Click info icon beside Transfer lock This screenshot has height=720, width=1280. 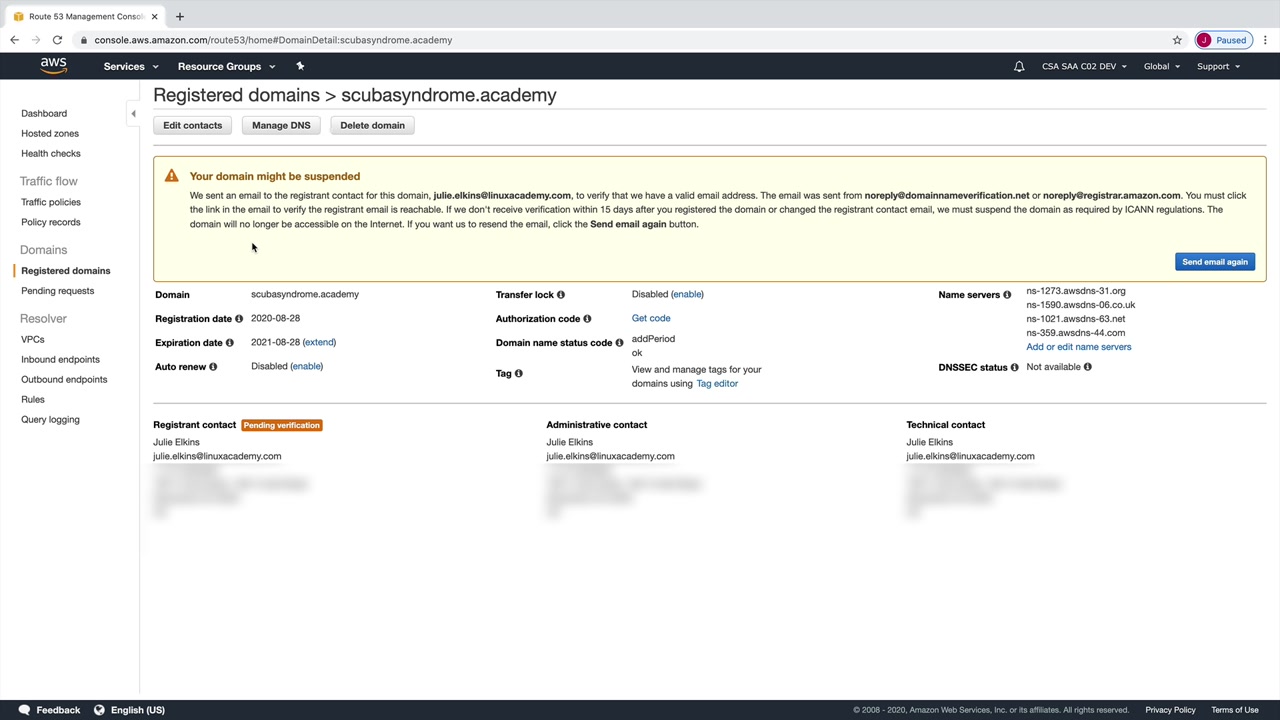pos(561,295)
